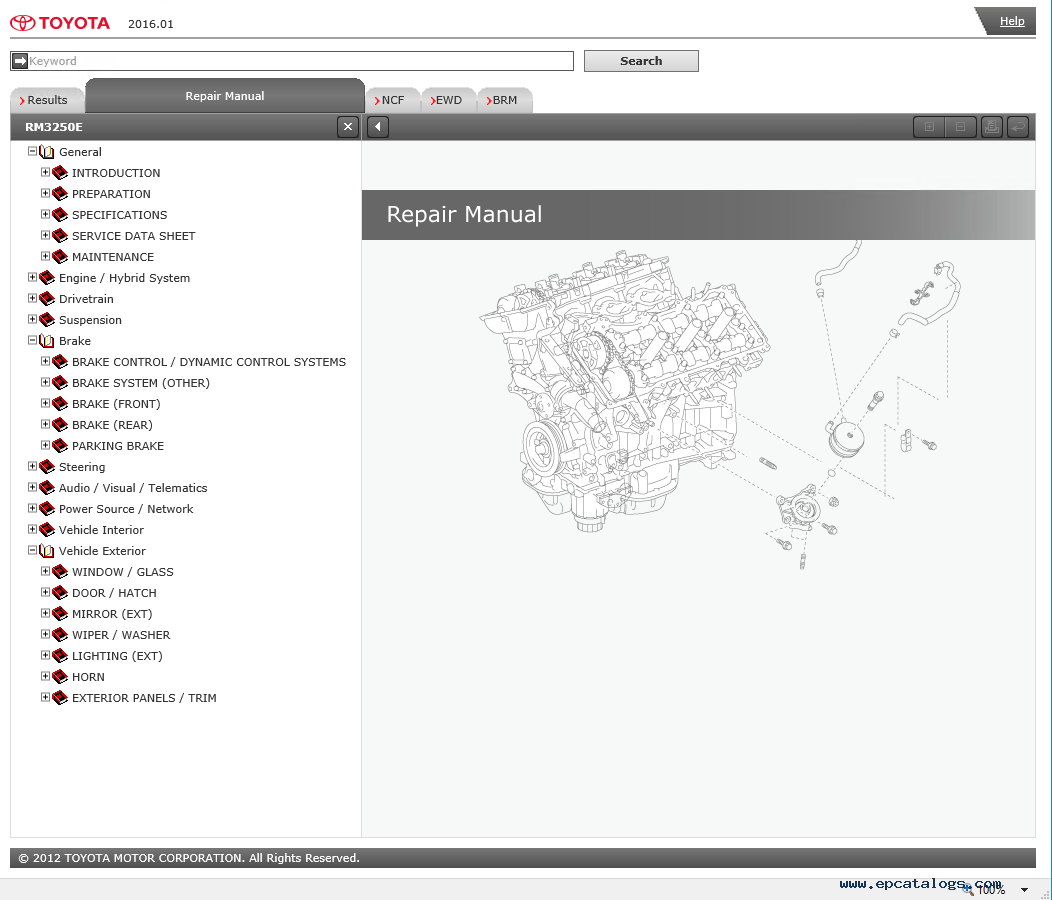Open the zoom level dropdown arrow

point(1024,890)
